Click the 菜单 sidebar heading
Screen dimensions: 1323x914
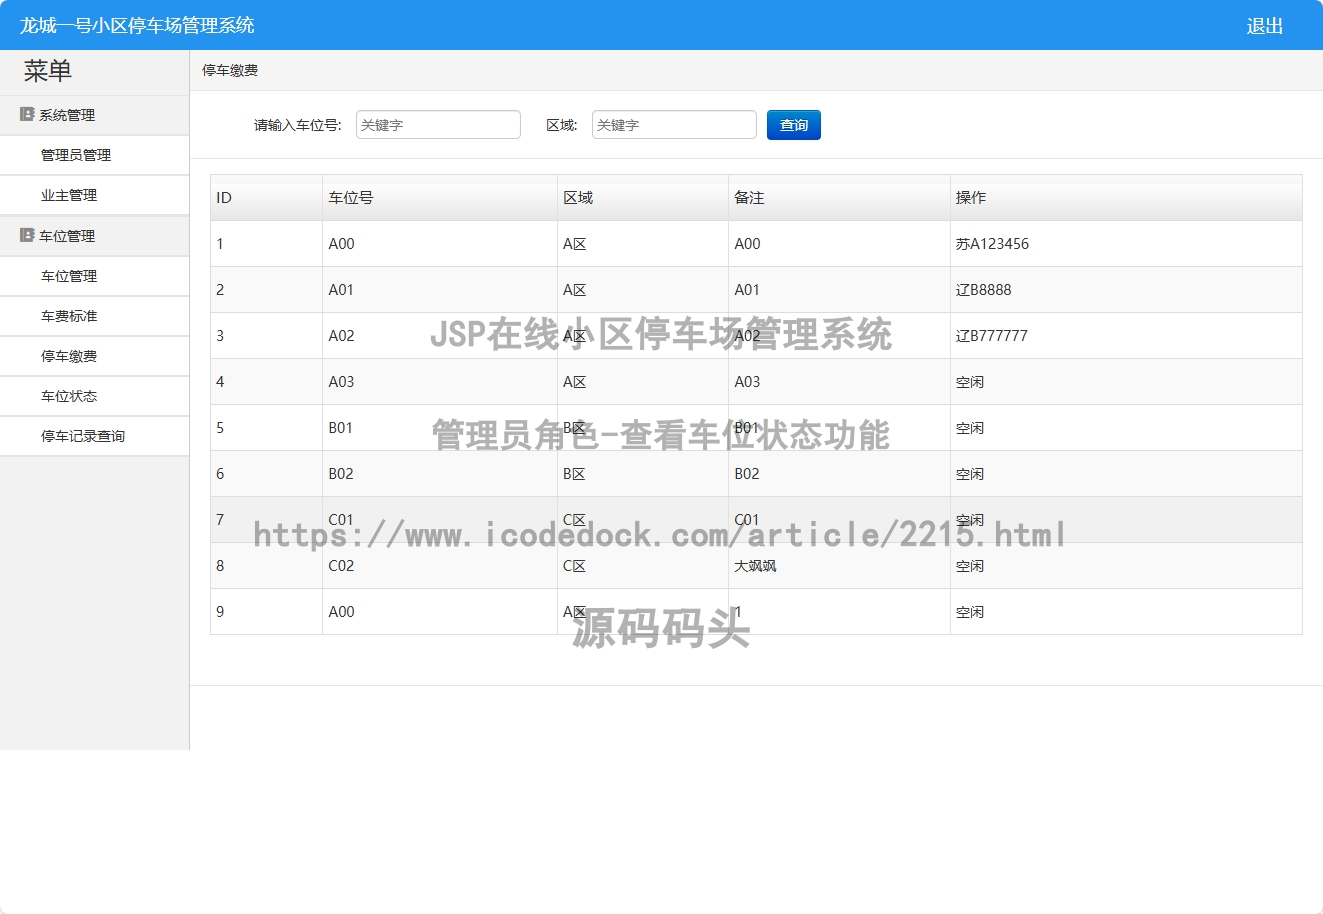(x=48, y=71)
